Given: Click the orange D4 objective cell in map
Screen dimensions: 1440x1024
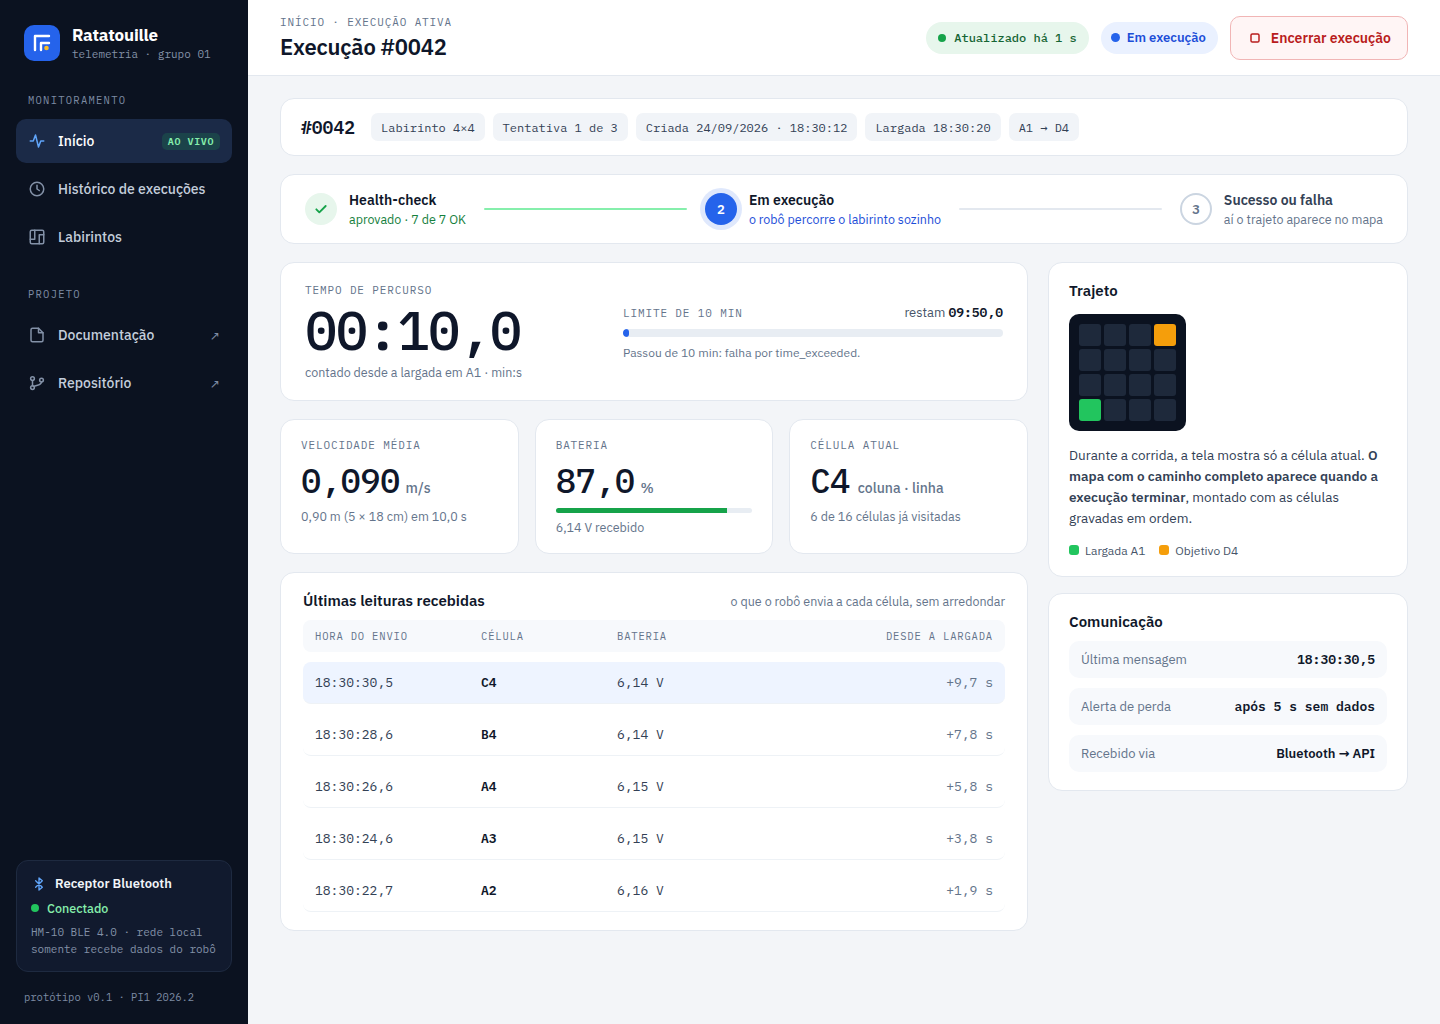Looking at the screenshot, I should click(x=1165, y=335).
